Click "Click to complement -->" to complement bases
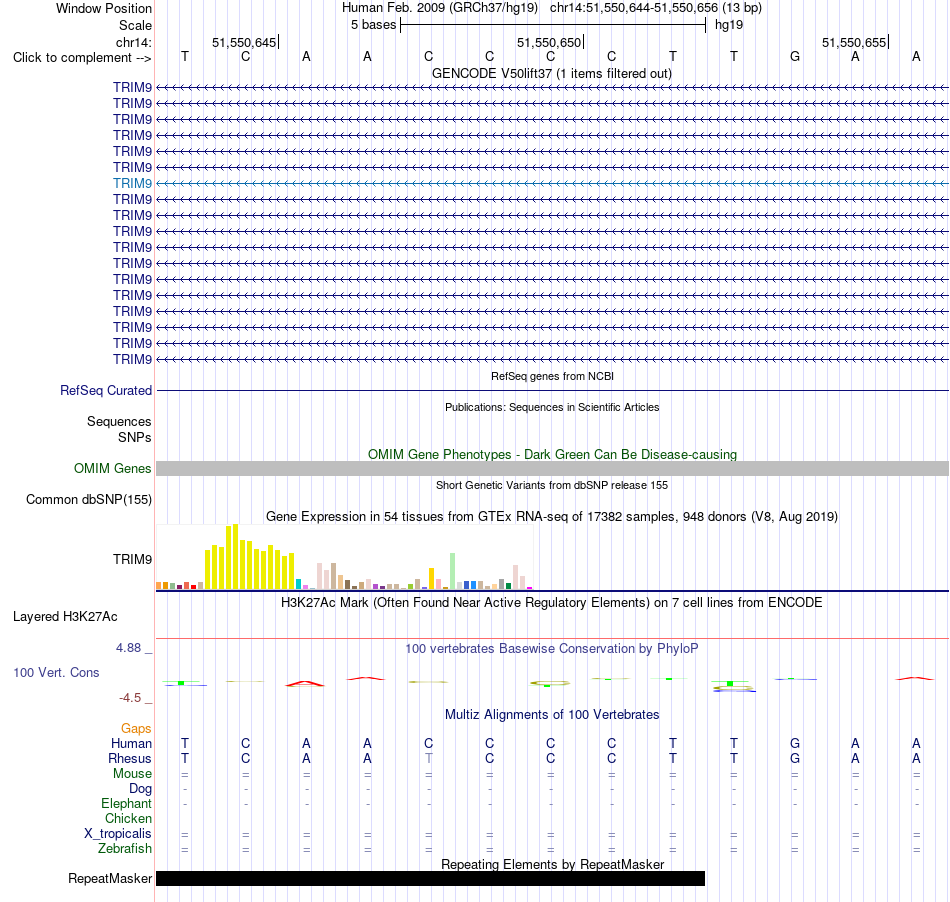This screenshot has width=950, height=902. [82, 58]
